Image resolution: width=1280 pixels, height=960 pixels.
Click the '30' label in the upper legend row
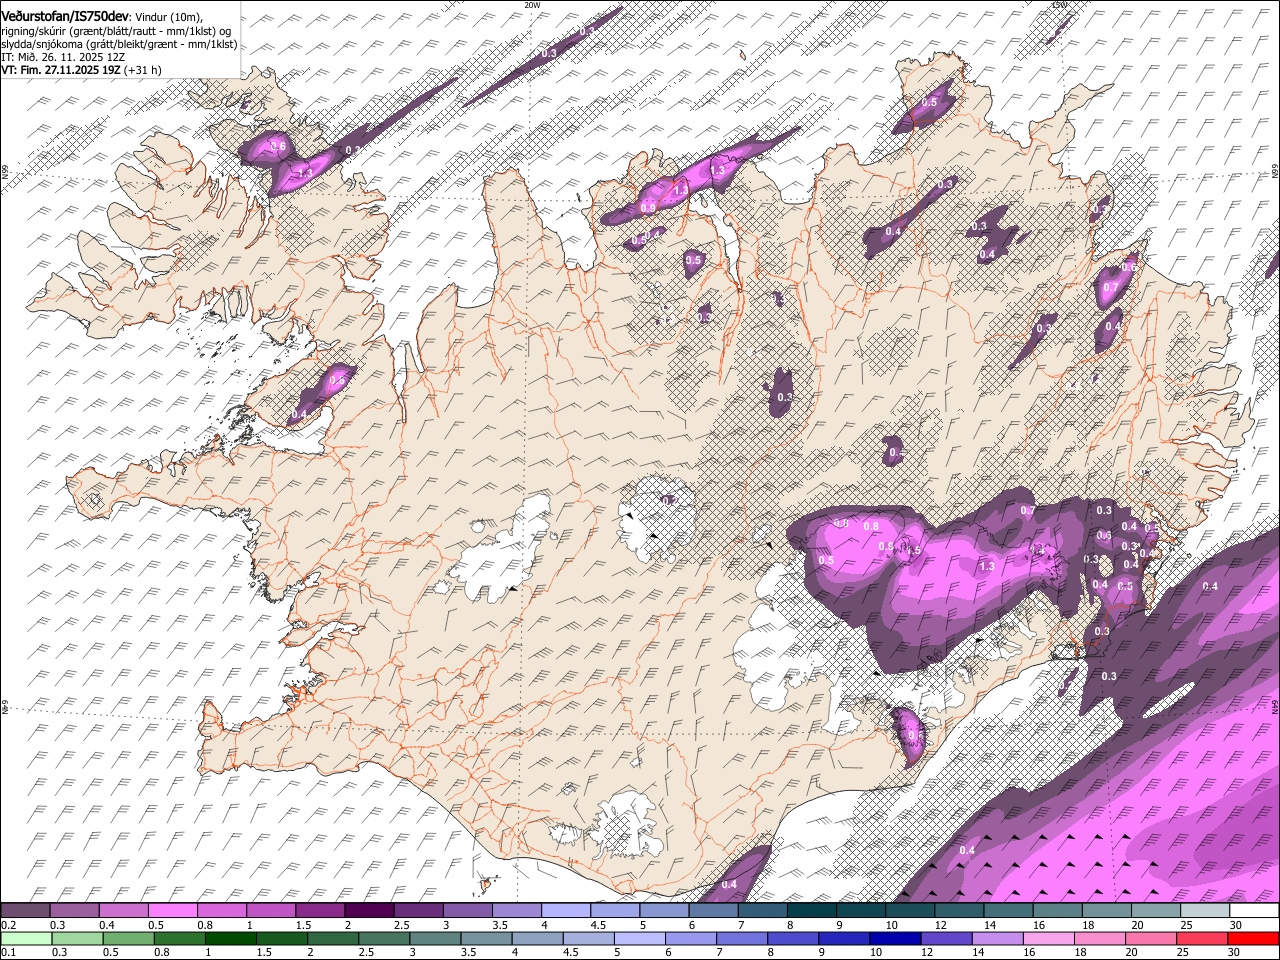pyautogui.click(x=1236, y=925)
